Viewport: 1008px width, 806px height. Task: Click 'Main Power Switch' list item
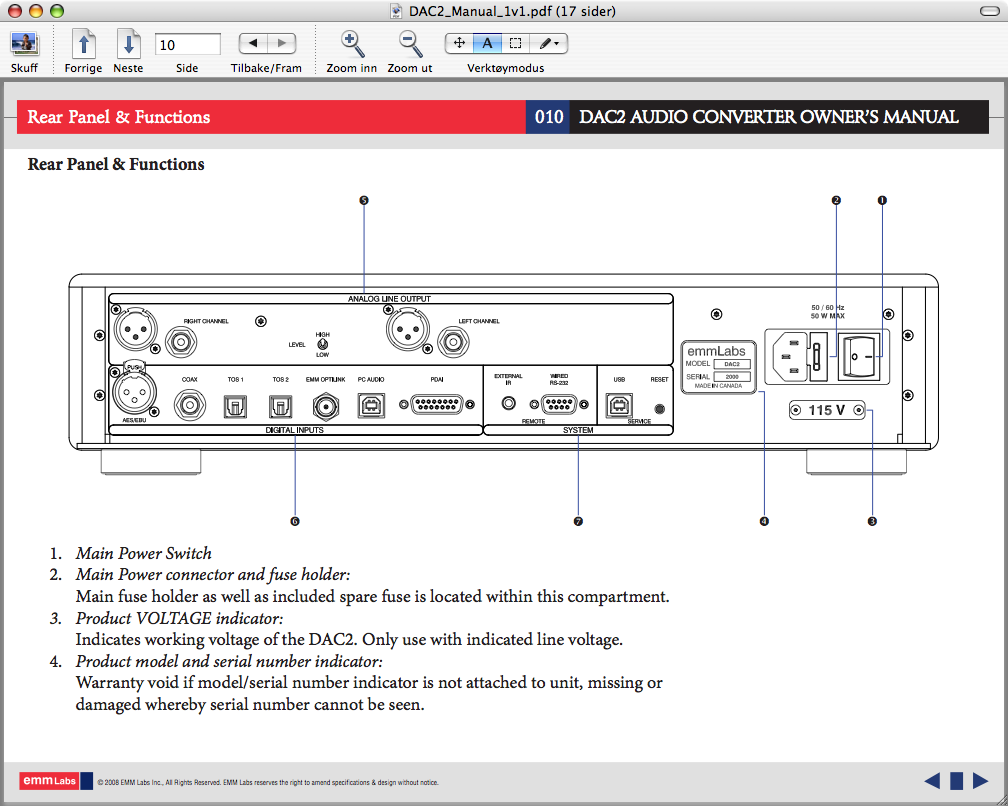coord(143,553)
